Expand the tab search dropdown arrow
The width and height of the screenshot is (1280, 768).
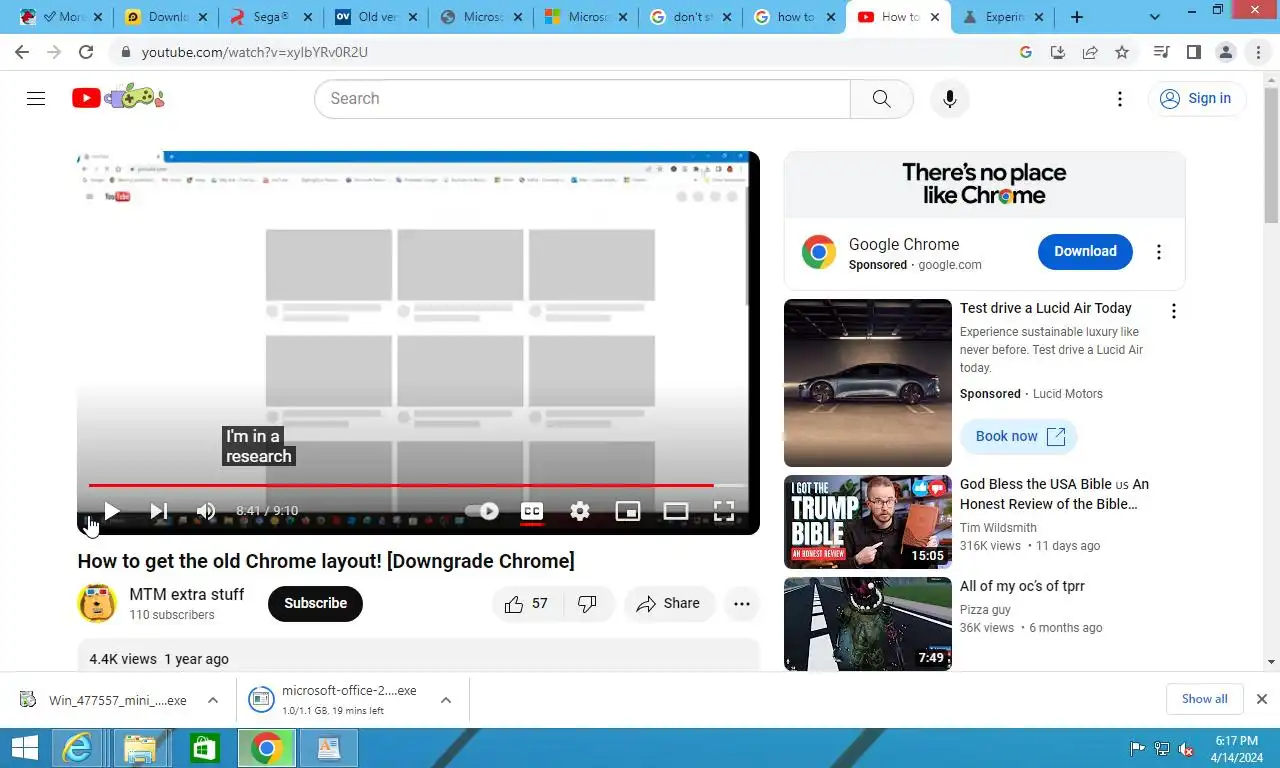(1155, 17)
